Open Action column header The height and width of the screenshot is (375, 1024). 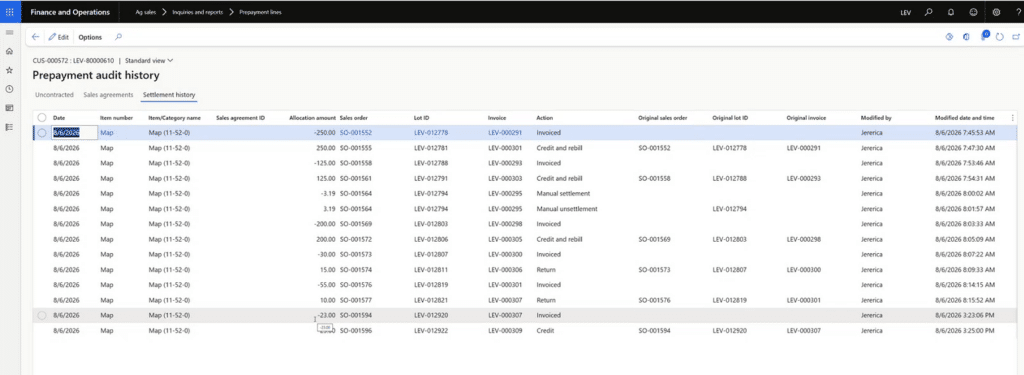(x=545, y=118)
